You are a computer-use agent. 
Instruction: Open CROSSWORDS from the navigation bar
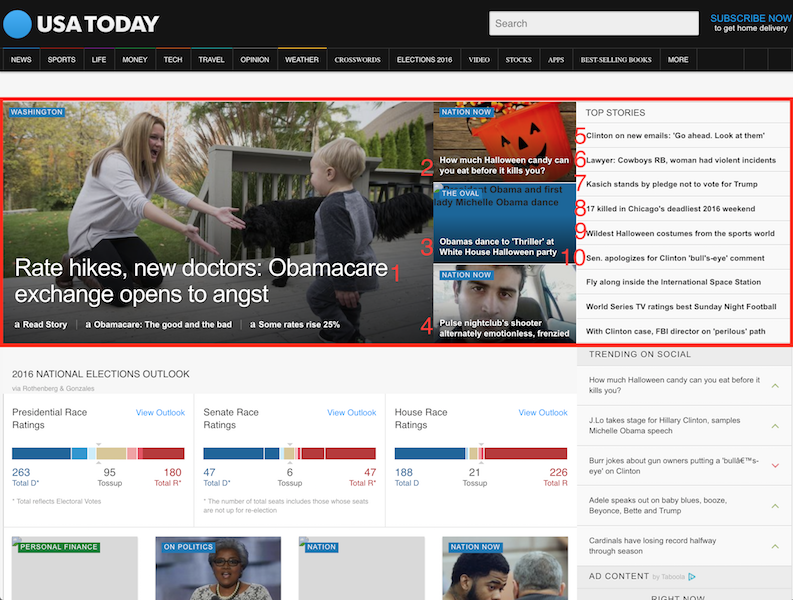coord(358,60)
